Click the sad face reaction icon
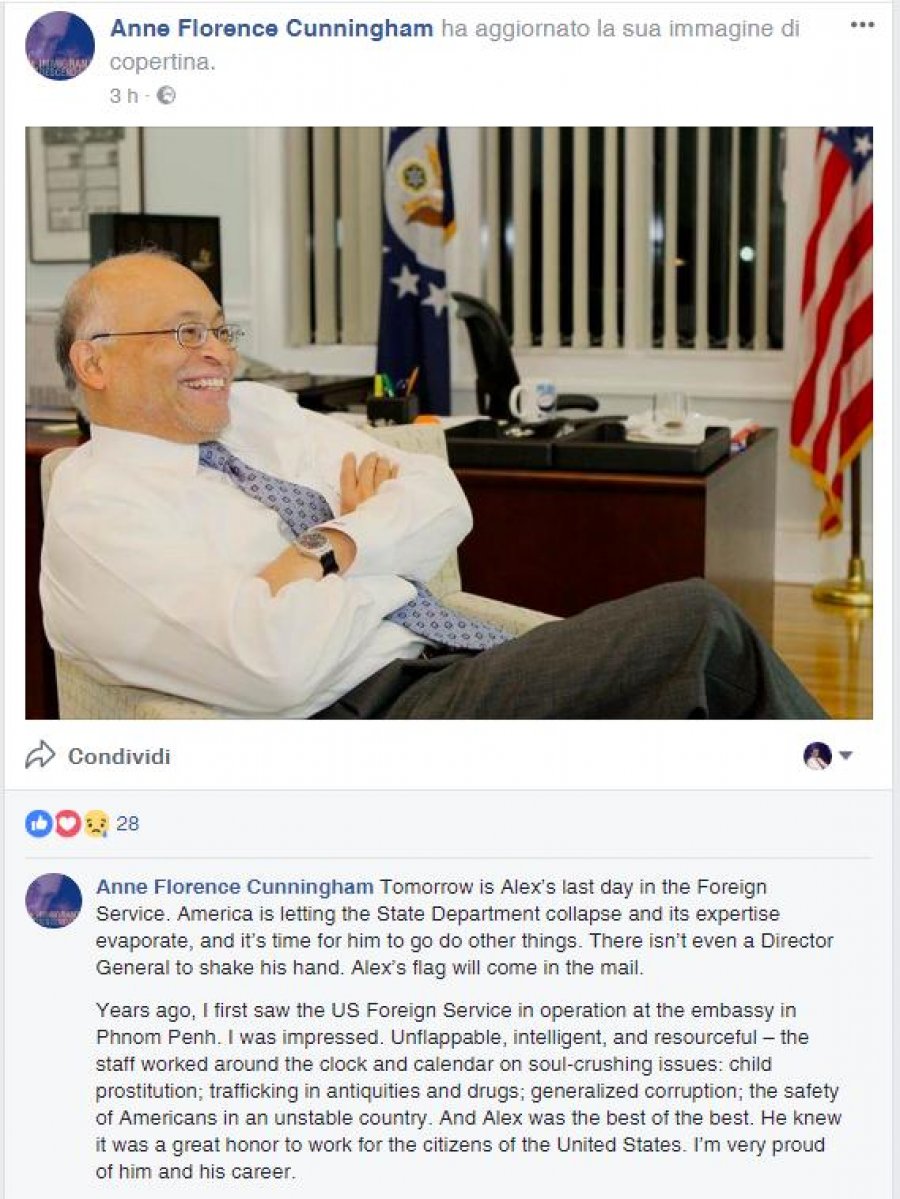900x1199 pixels. [95, 823]
